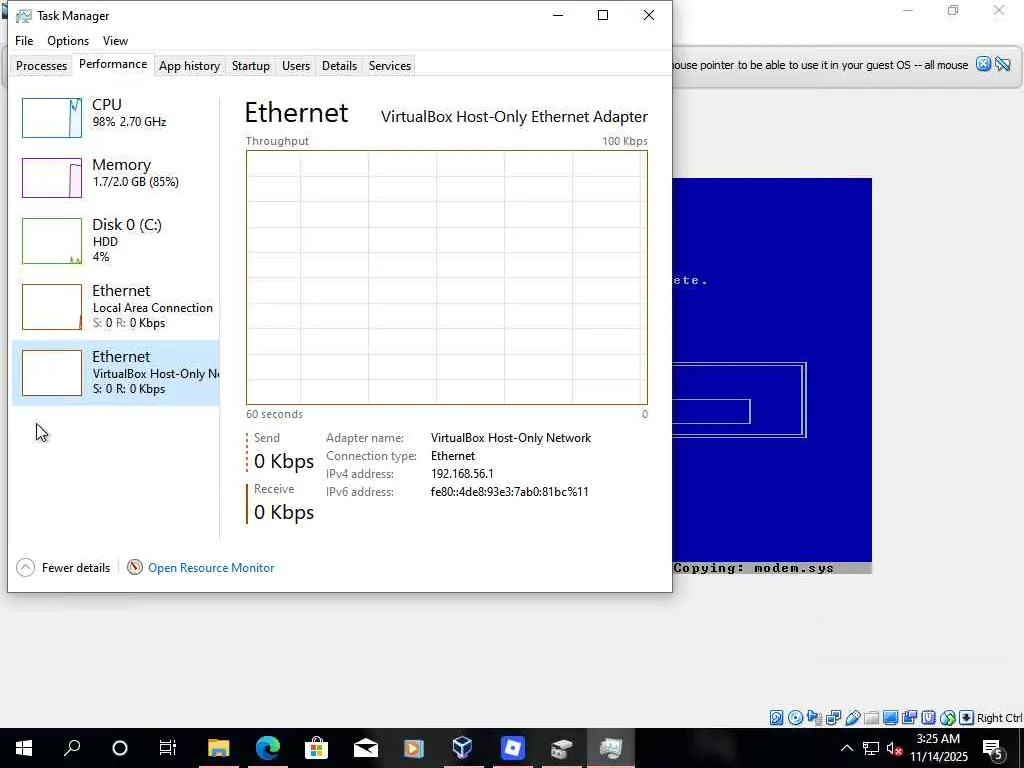Open Microsoft Store from the taskbar
Screen dimensions: 1024x768
click(x=317, y=748)
